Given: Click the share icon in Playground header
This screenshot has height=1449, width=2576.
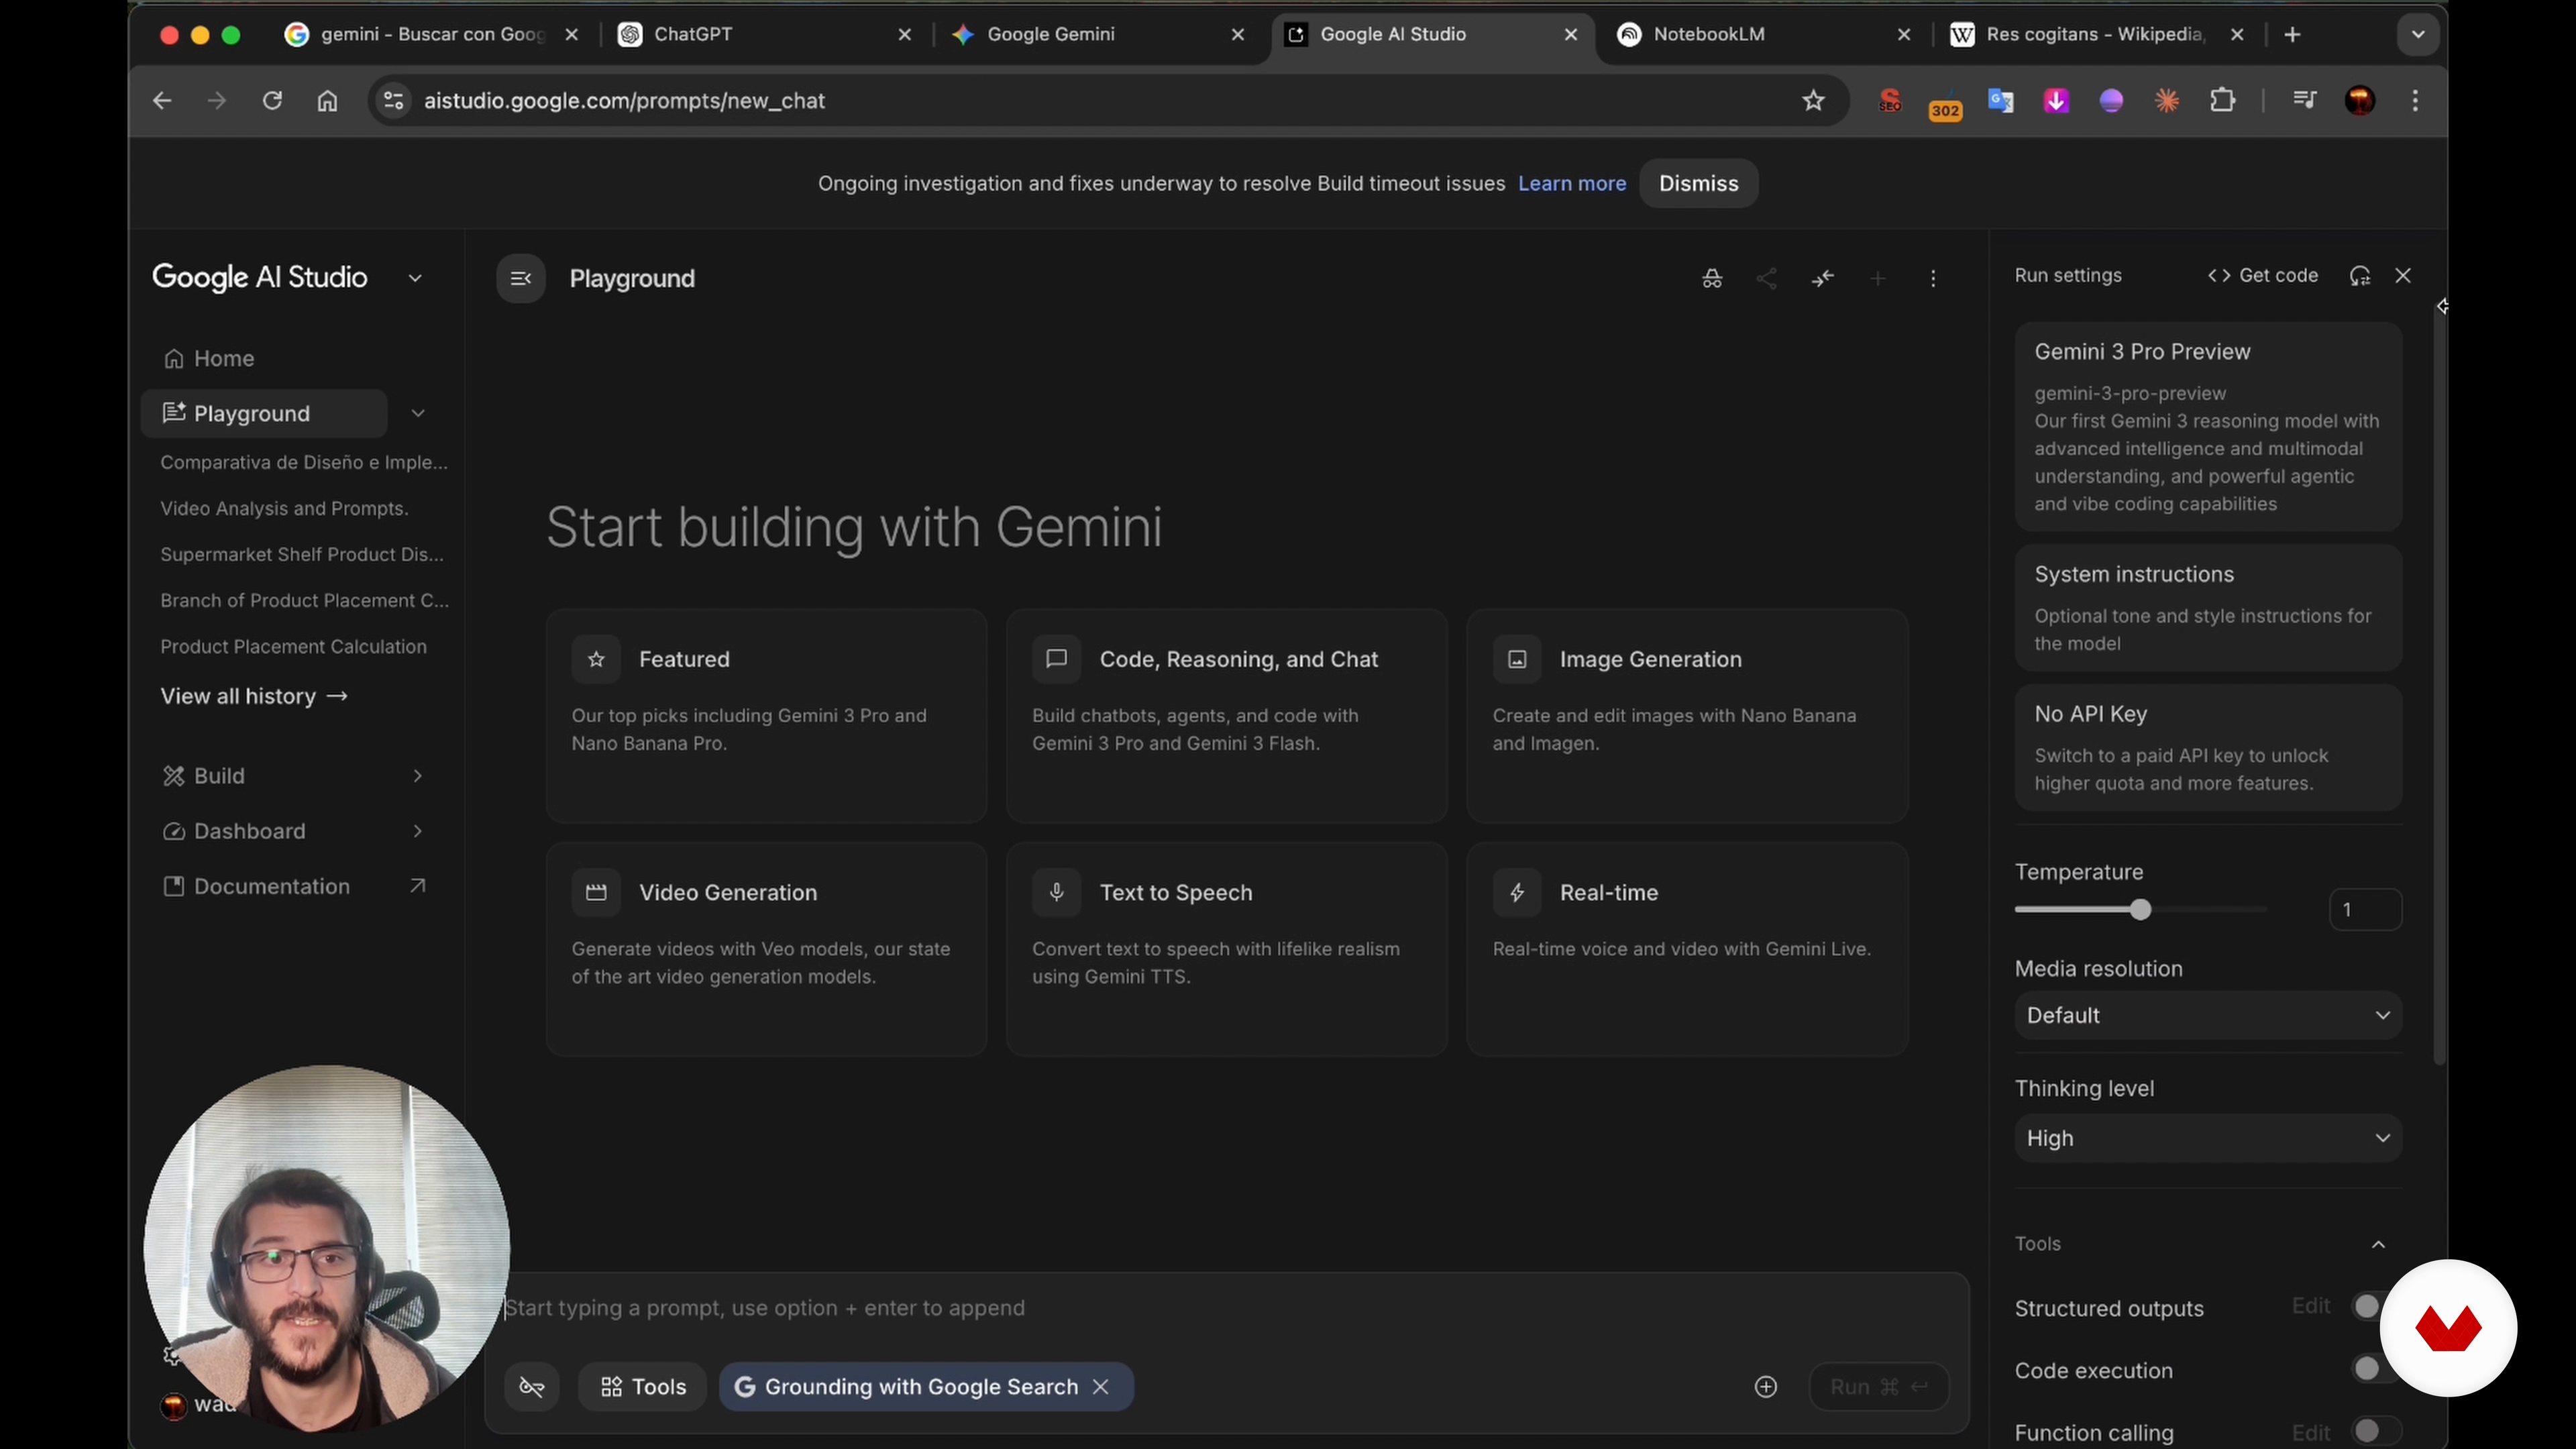Looking at the screenshot, I should click(1767, 278).
